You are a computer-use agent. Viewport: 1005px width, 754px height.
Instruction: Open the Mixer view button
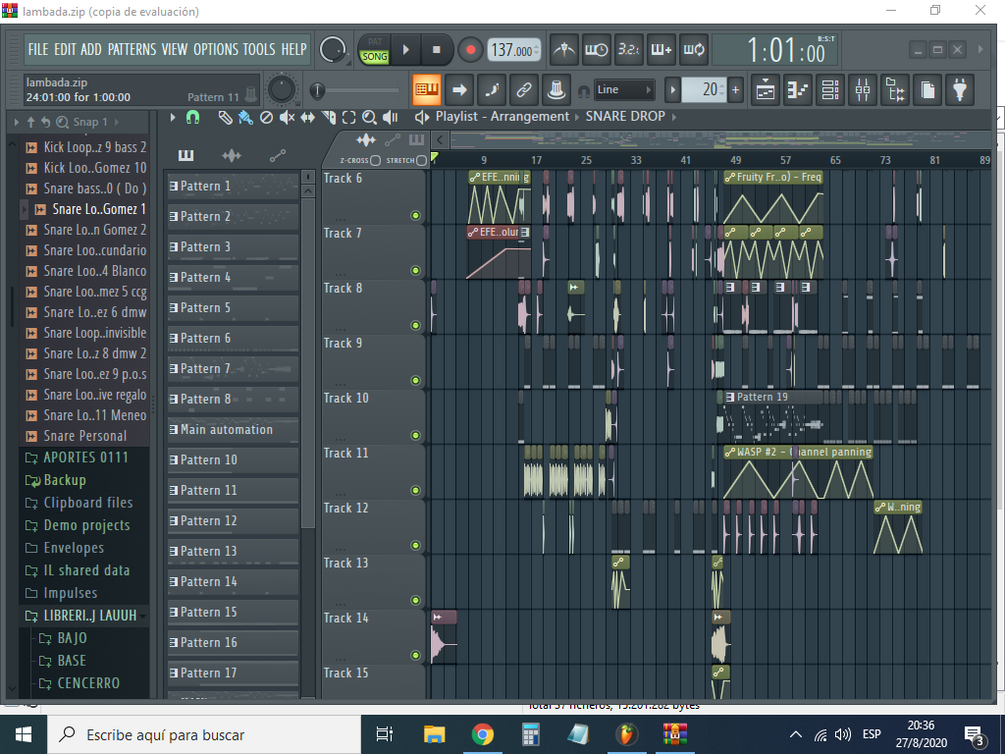click(863, 90)
